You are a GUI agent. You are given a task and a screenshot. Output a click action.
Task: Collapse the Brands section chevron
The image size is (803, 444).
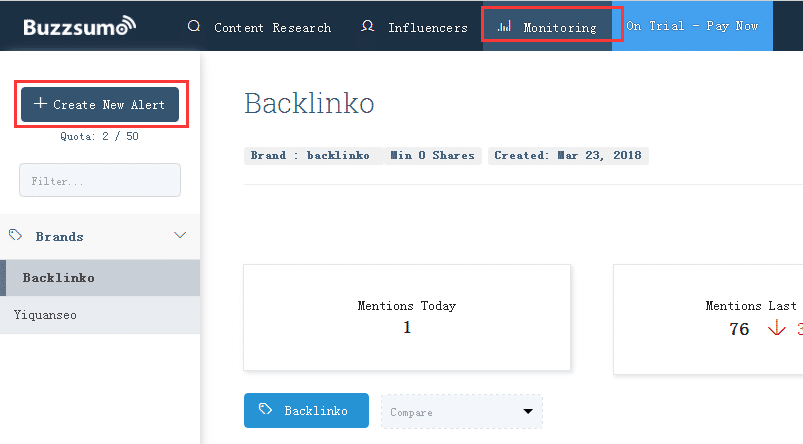coord(180,236)
